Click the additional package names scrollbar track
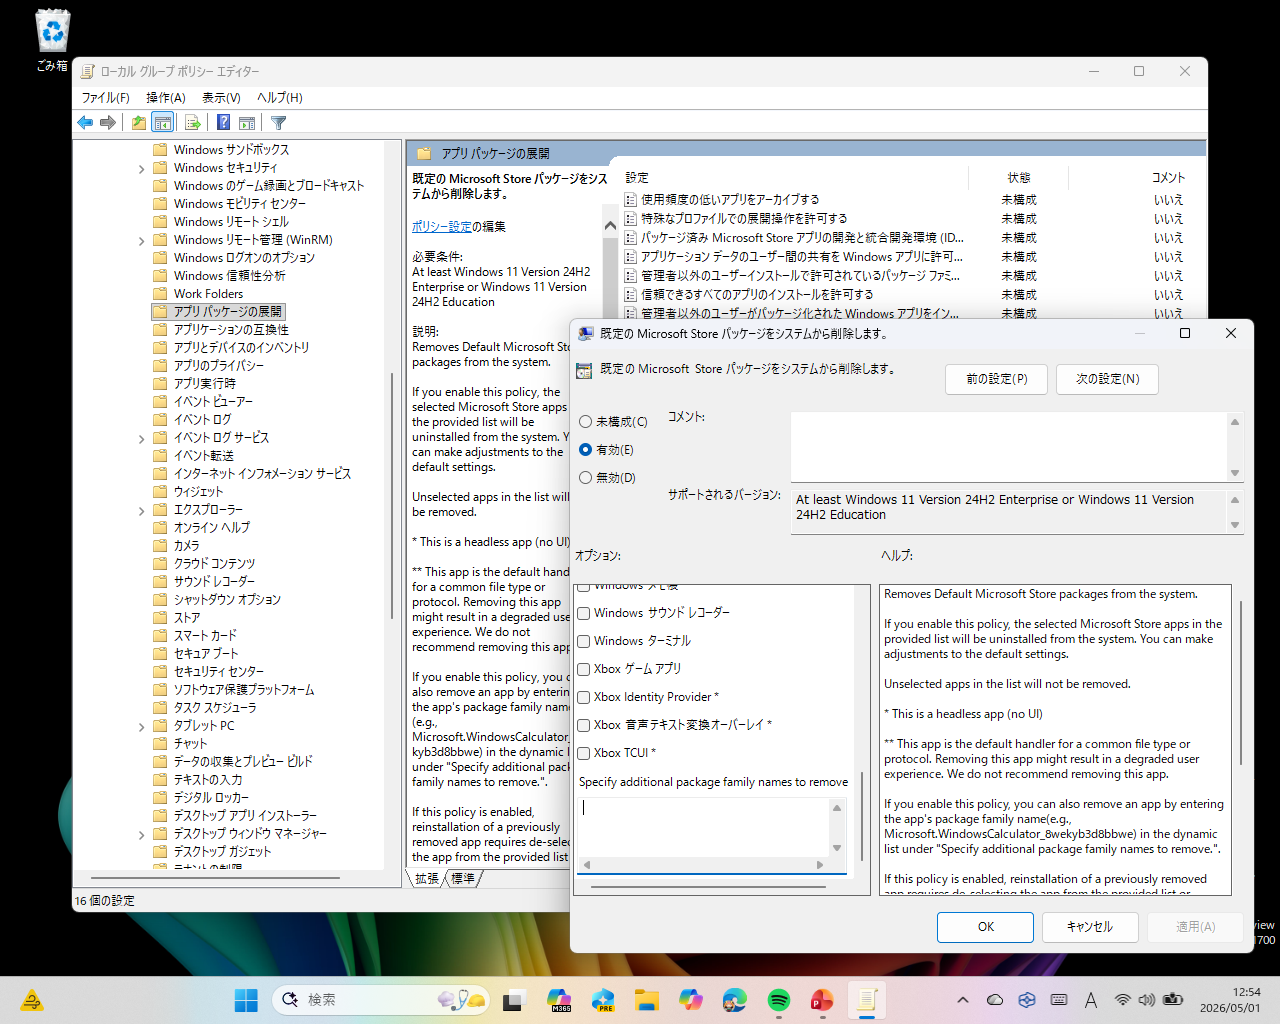Screen dimensions: 1280x1024 pyautogui.click(x=838, y=827)
